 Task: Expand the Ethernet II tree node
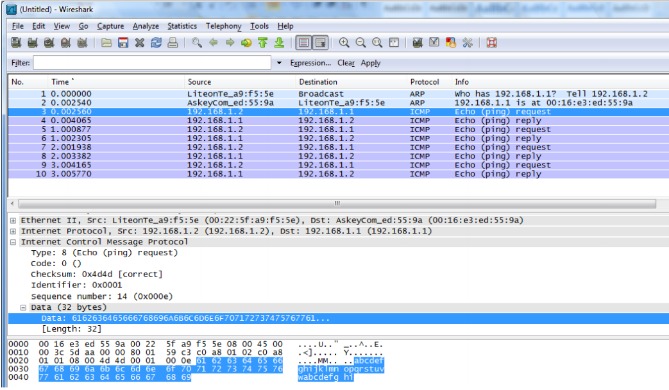(x=13, y=221)
